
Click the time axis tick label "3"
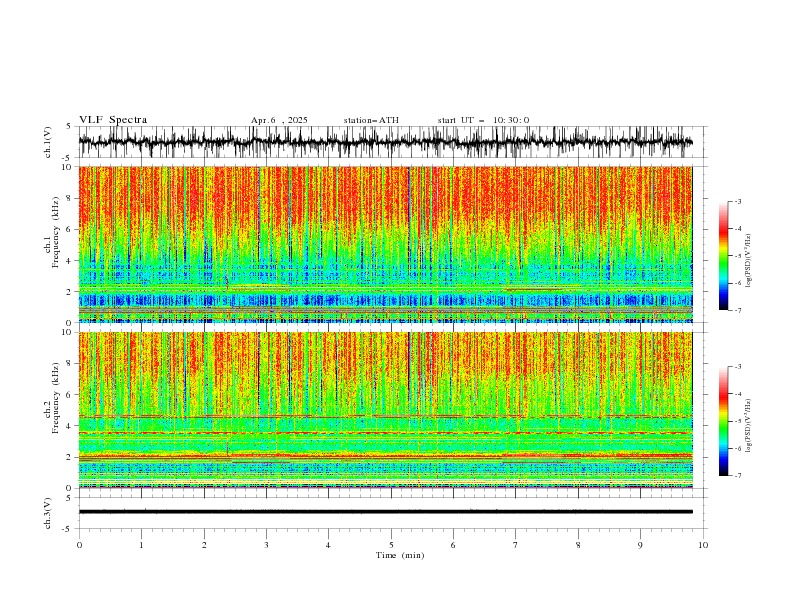click(x=266, y=545)
